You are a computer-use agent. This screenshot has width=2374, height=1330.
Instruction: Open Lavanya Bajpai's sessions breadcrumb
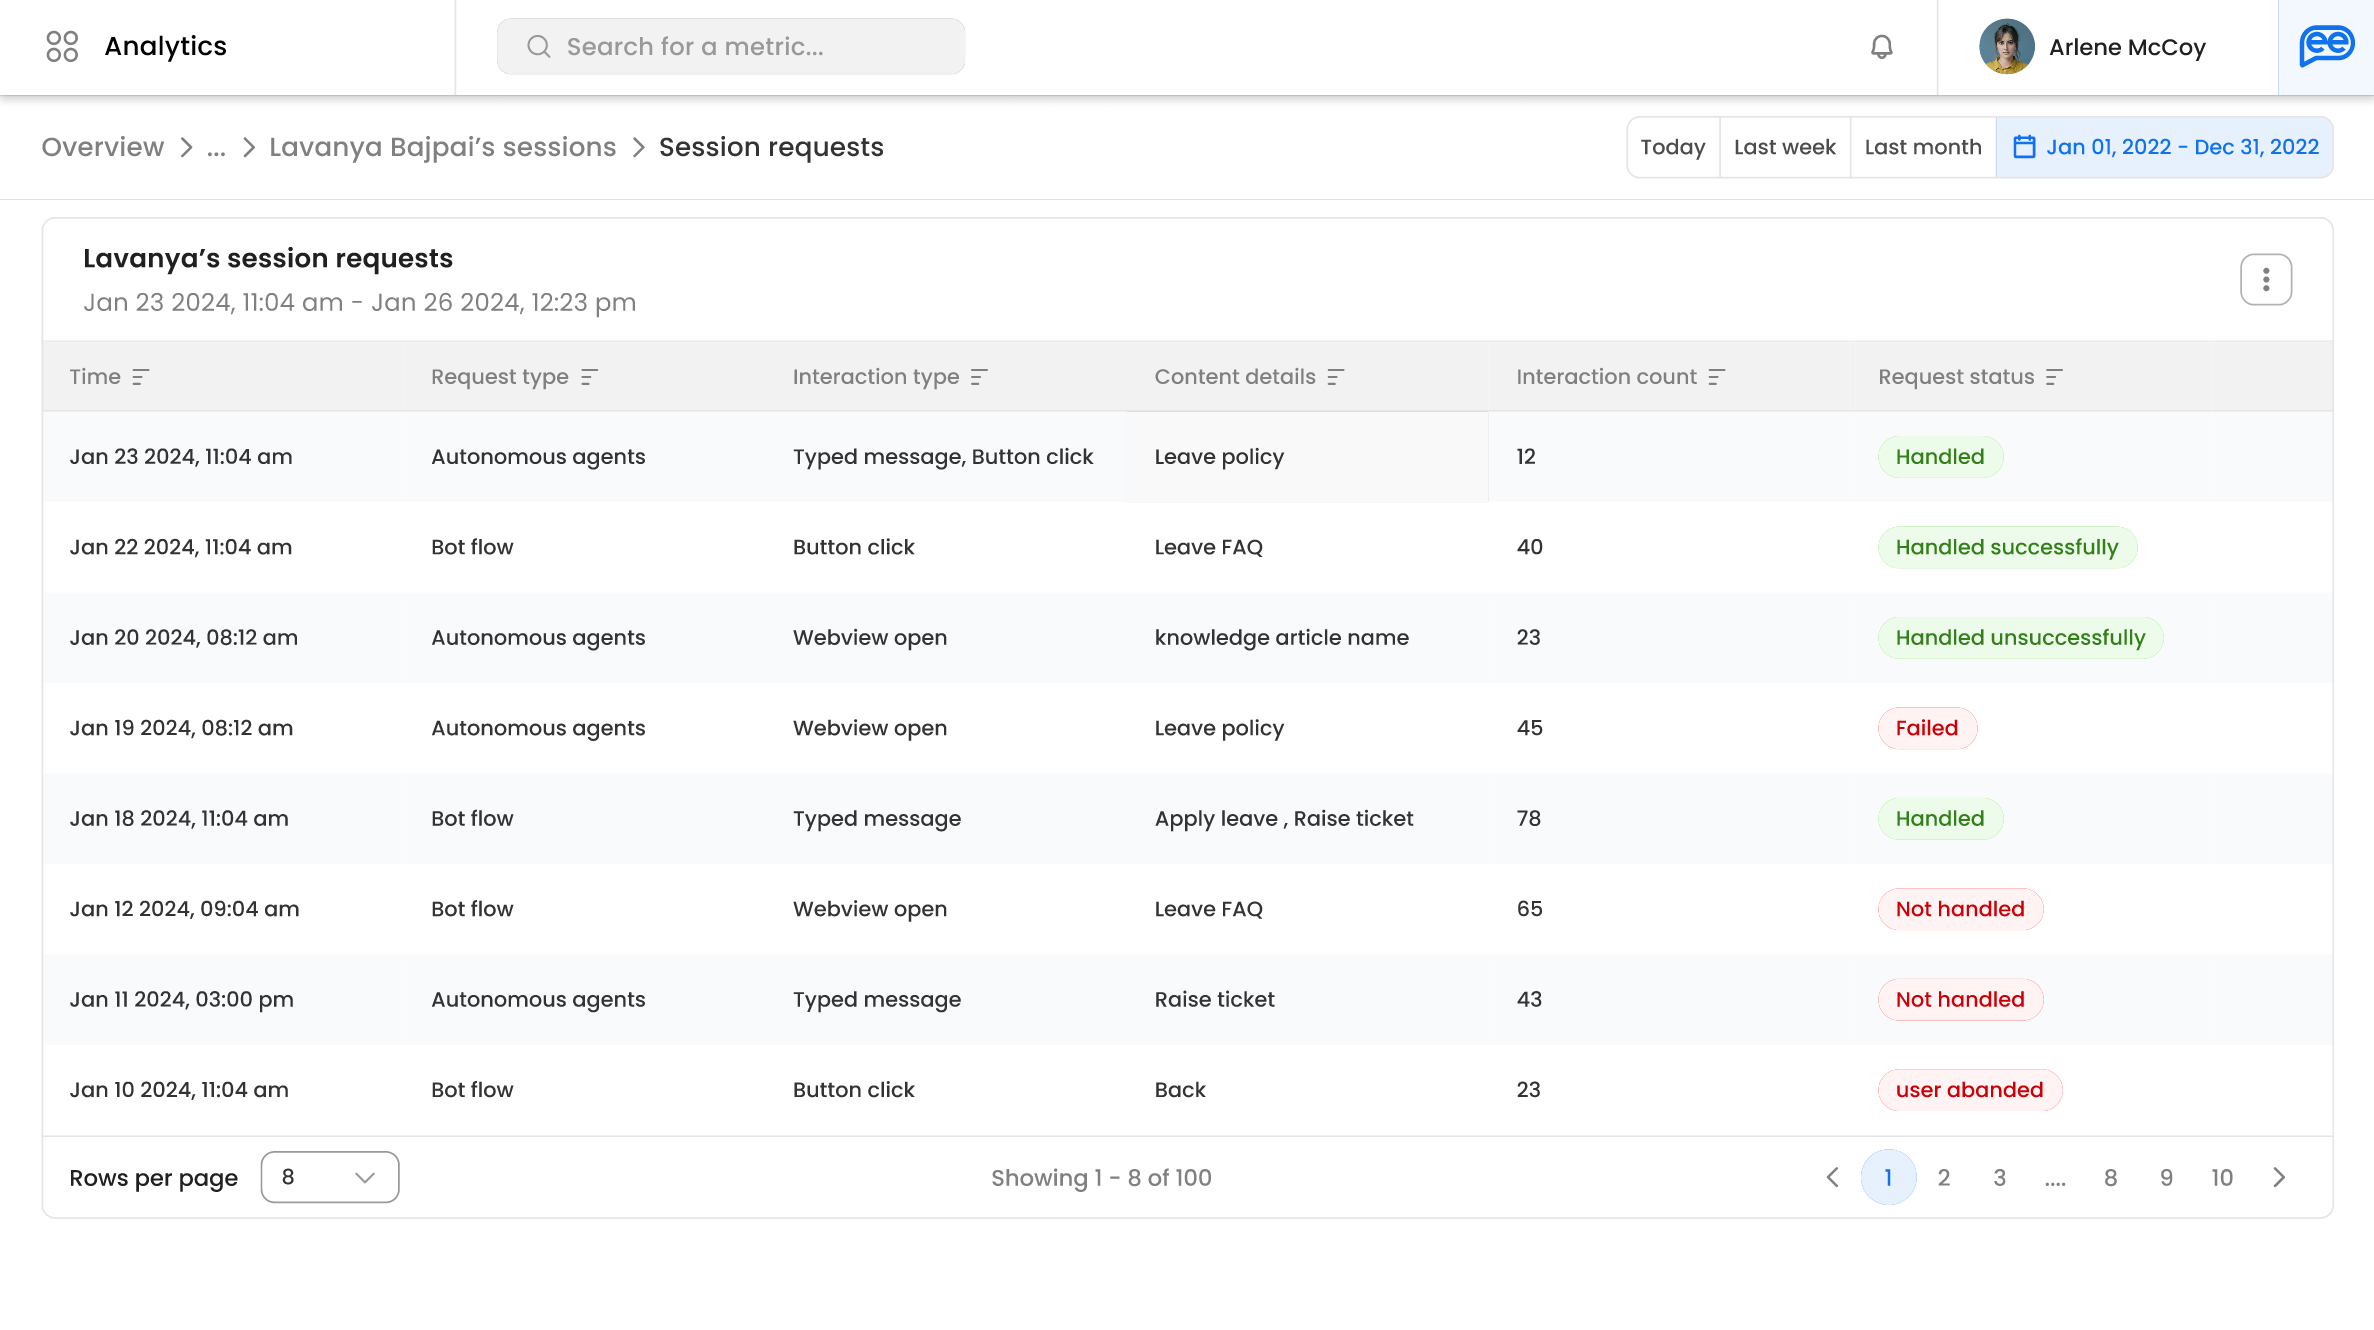442,147
